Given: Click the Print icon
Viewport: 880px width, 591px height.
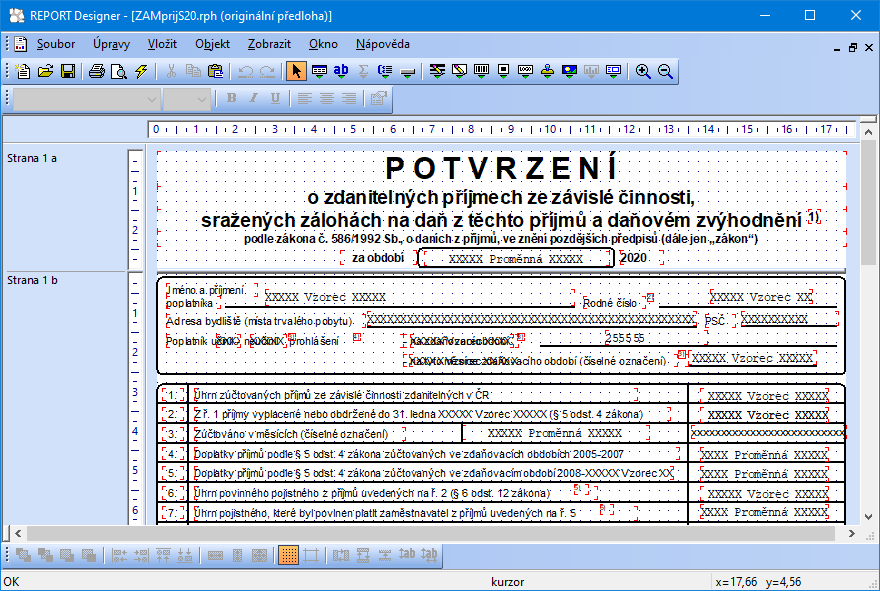Looking at the screenshot, I should pos(97,71).
